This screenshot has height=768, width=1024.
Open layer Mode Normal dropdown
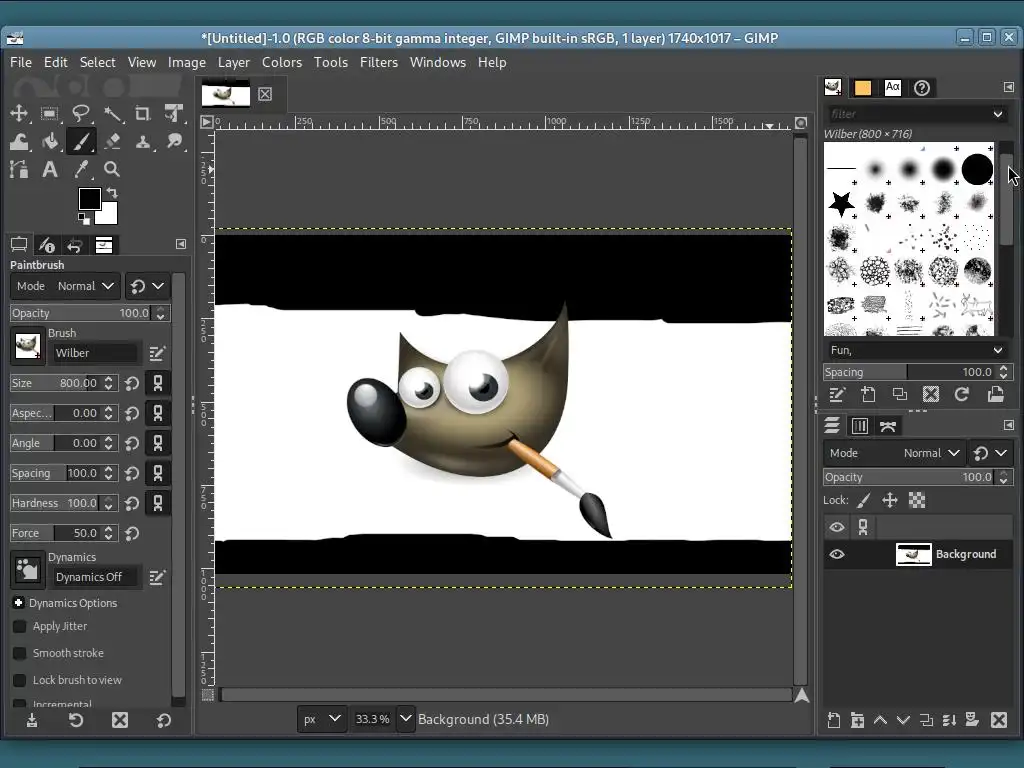[893, 453]
